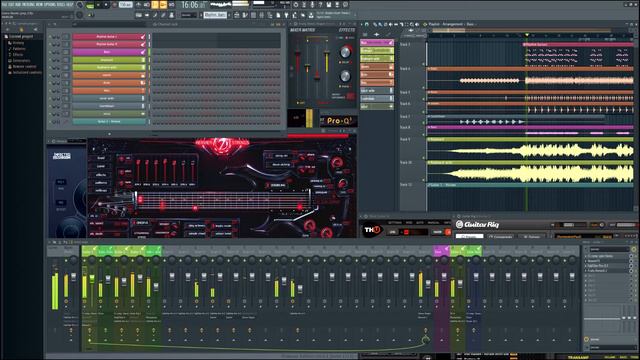Adjust yellow fader in Mixer Matrix plugin
Image resolution: width=640 pixels, height=360 pixels.
pos(327,52)
